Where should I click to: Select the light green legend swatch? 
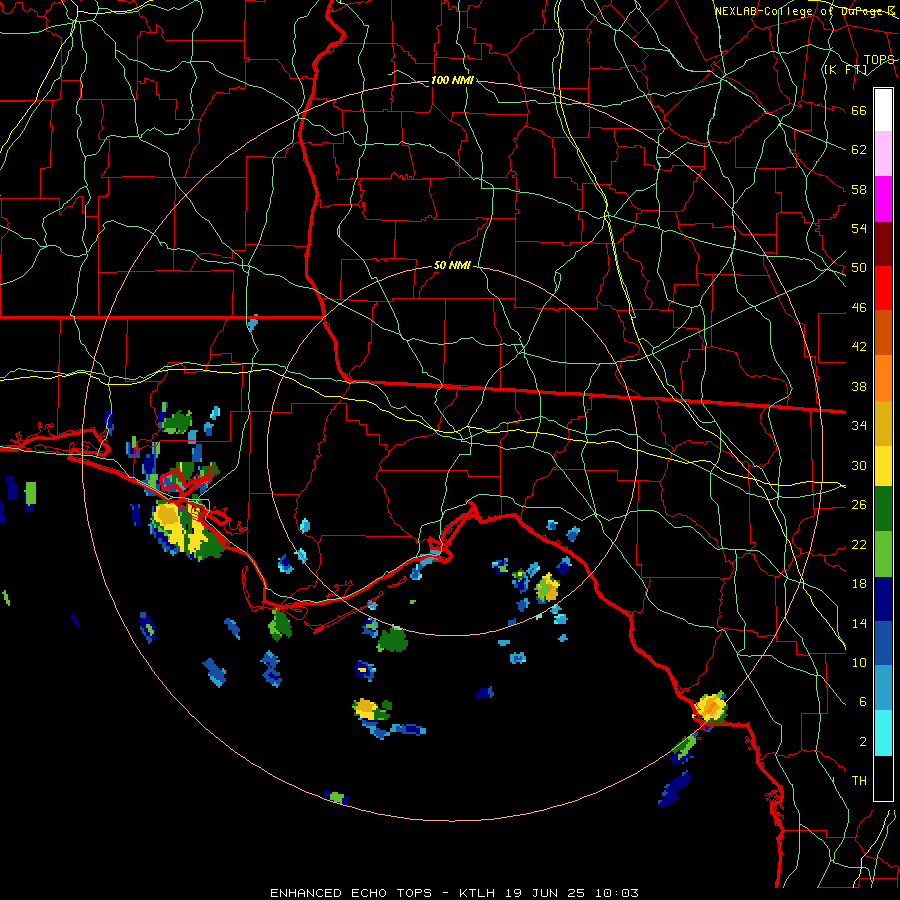coord(883,554)
